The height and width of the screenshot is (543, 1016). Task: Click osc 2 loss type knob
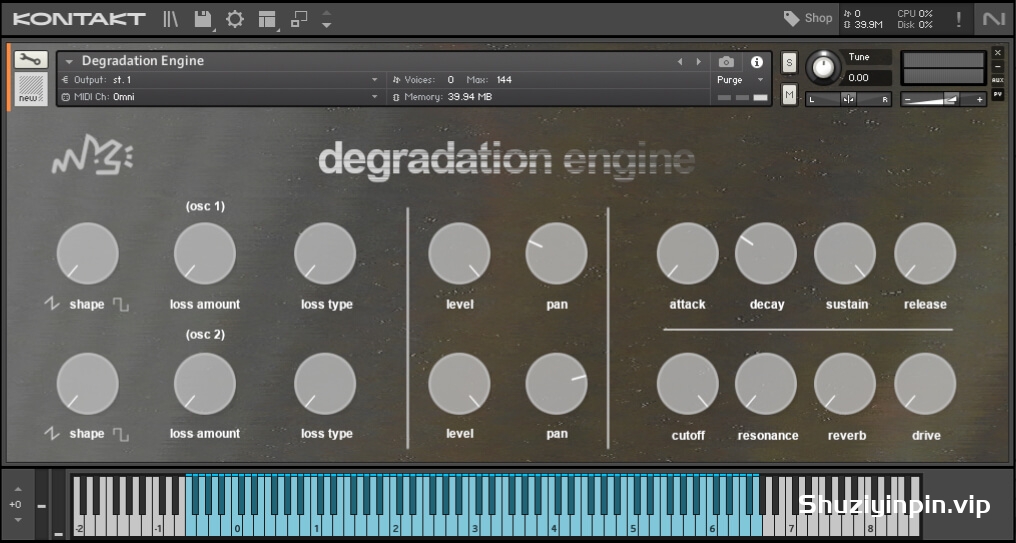[x=325, y=384]
